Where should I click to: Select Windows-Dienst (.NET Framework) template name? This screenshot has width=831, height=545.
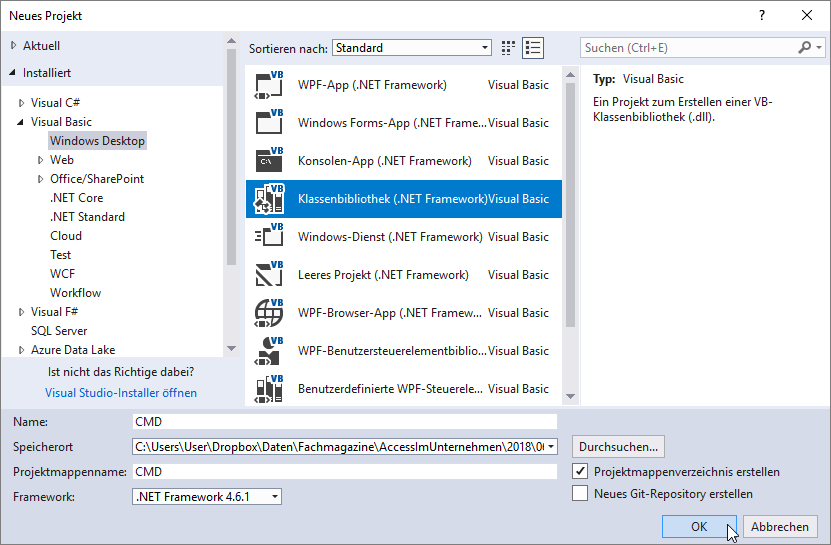tap(390, 236)
